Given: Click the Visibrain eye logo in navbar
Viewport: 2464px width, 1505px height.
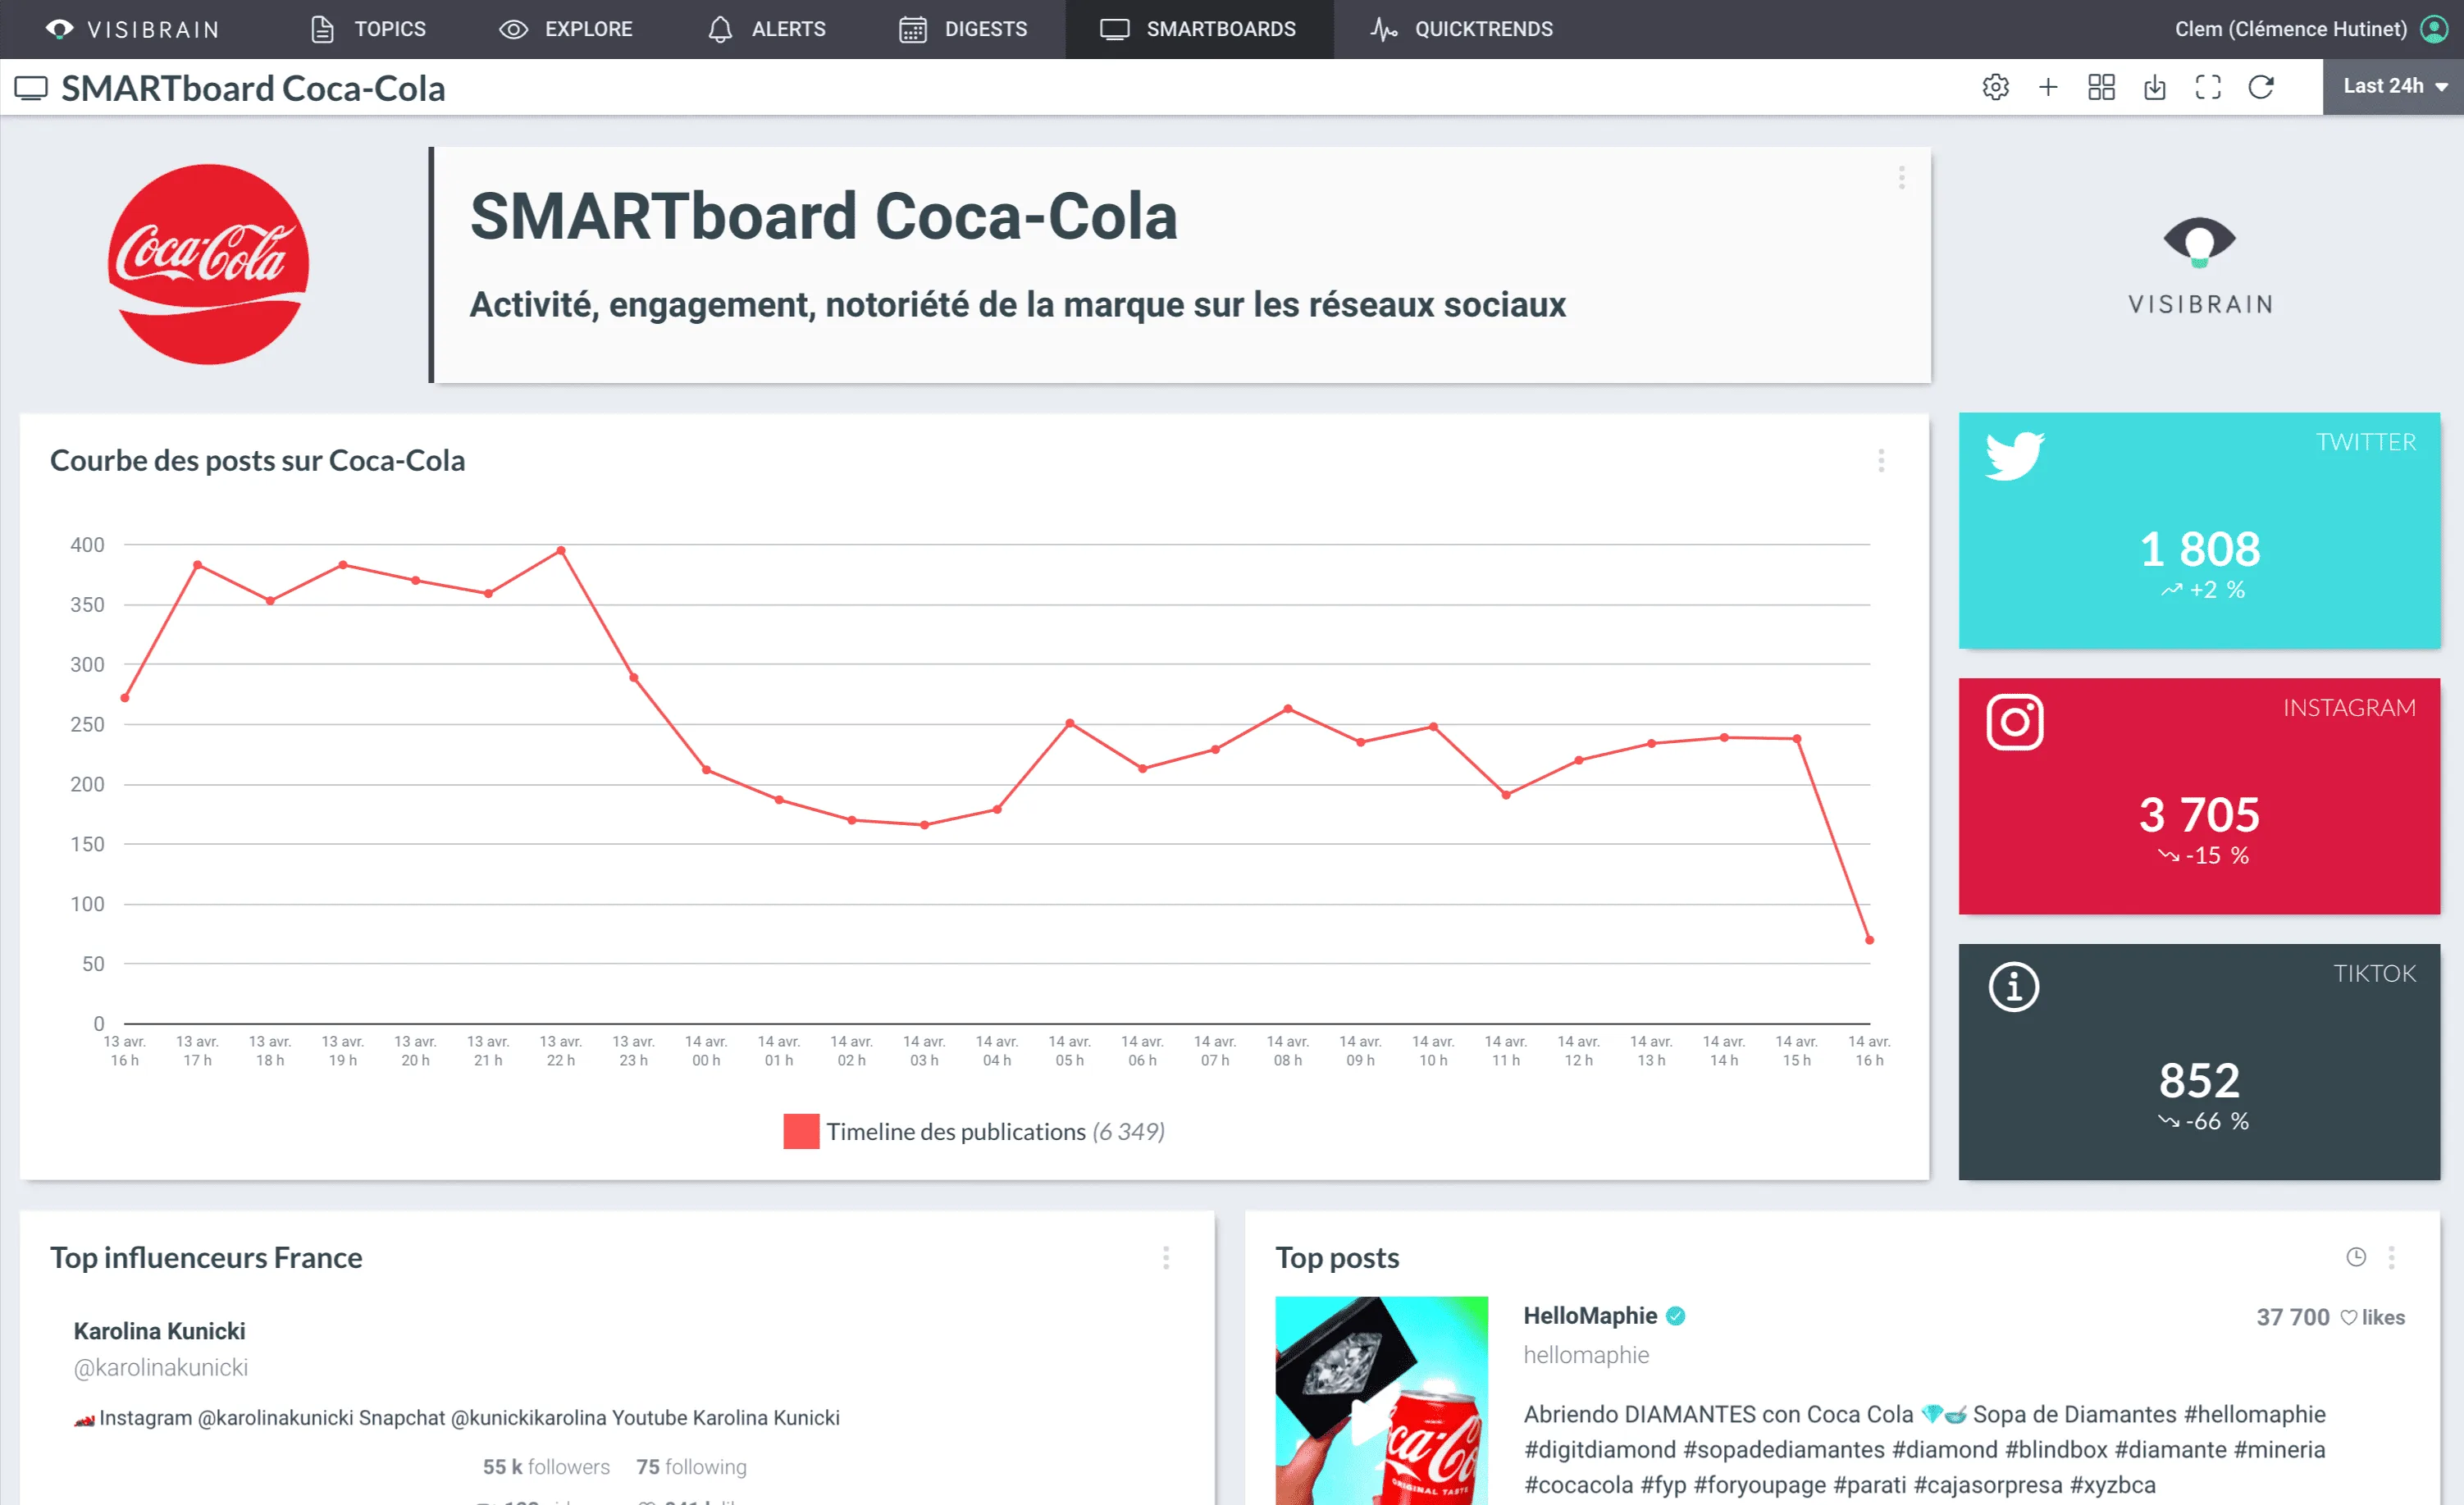Looking at the screenshot, I should [x=59, y=29].
